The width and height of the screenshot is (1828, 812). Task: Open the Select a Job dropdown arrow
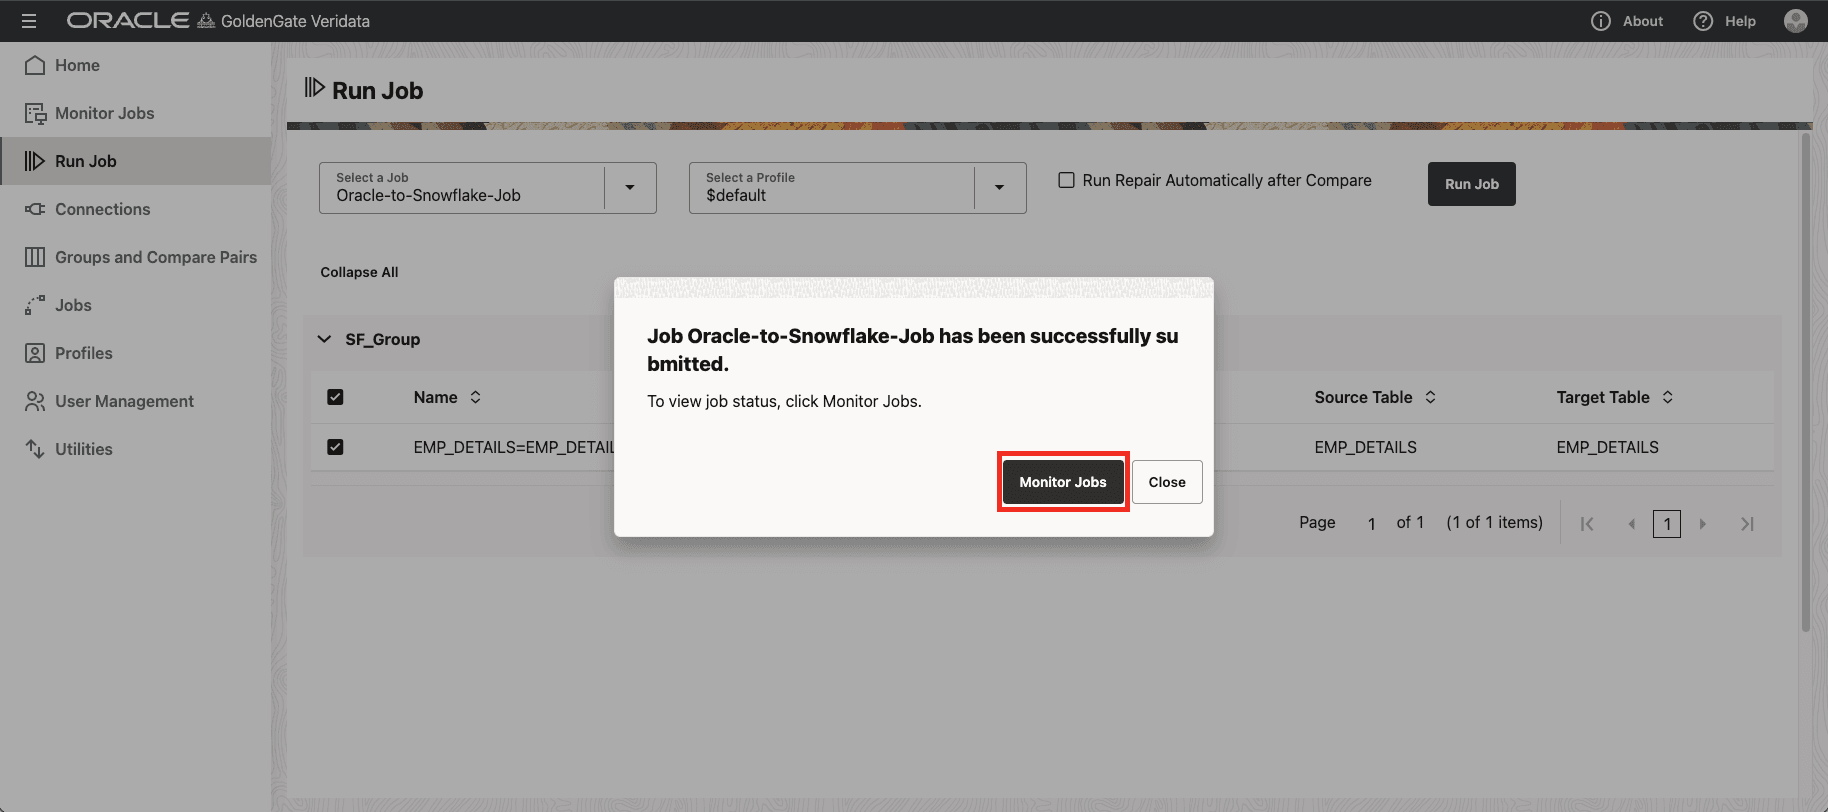click(x=630, y=188)
